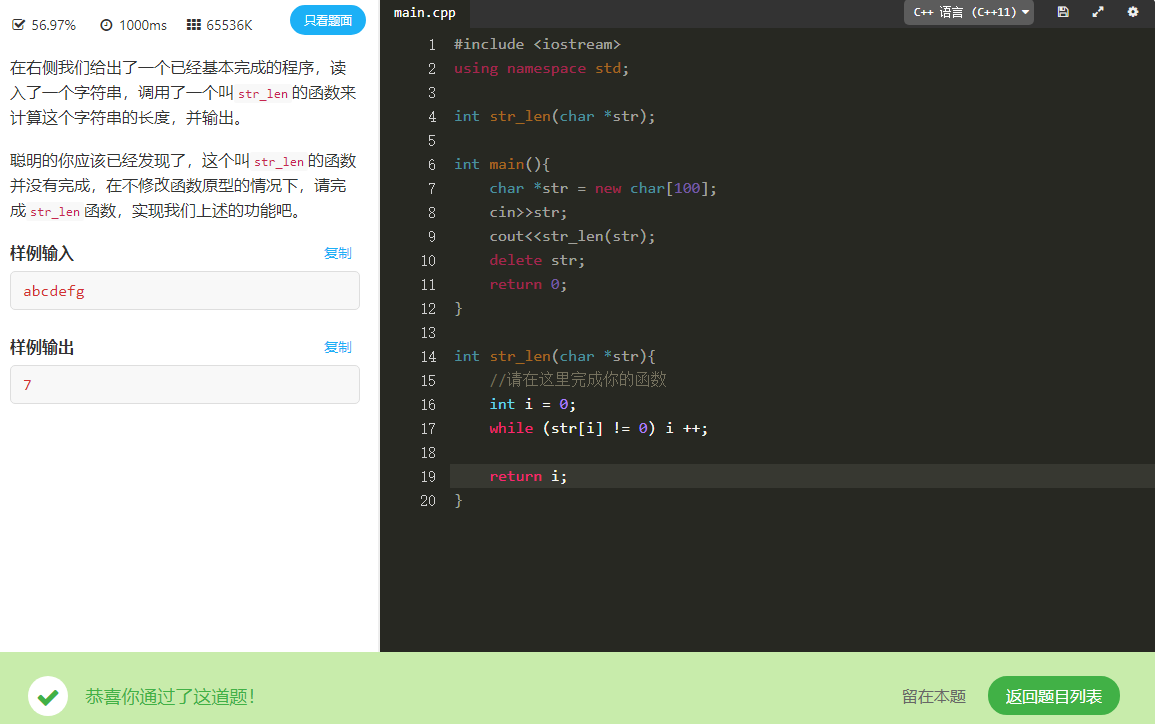Click the 只看题面 button

coord(328,21)
